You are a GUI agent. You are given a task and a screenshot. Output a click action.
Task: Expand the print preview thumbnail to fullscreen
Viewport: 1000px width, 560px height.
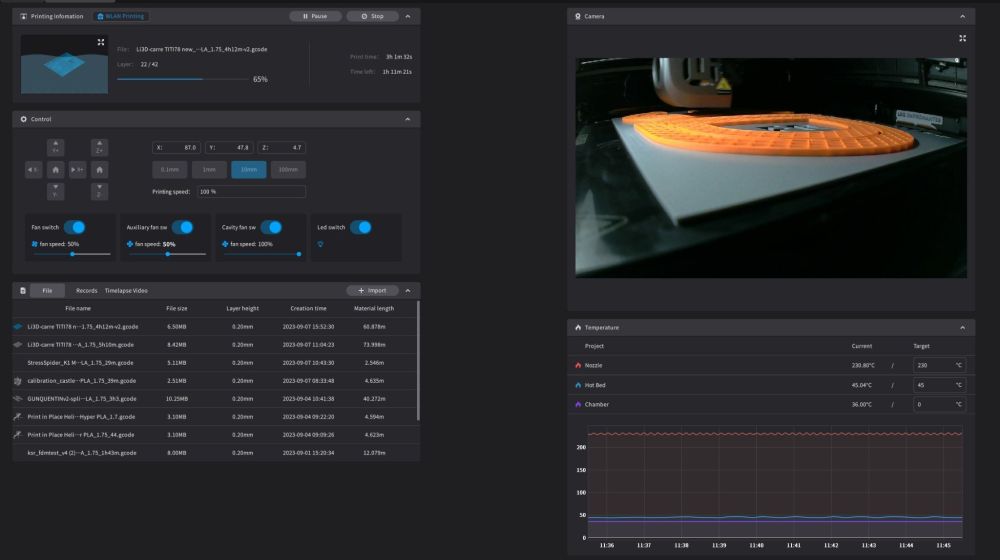point(101,42)
